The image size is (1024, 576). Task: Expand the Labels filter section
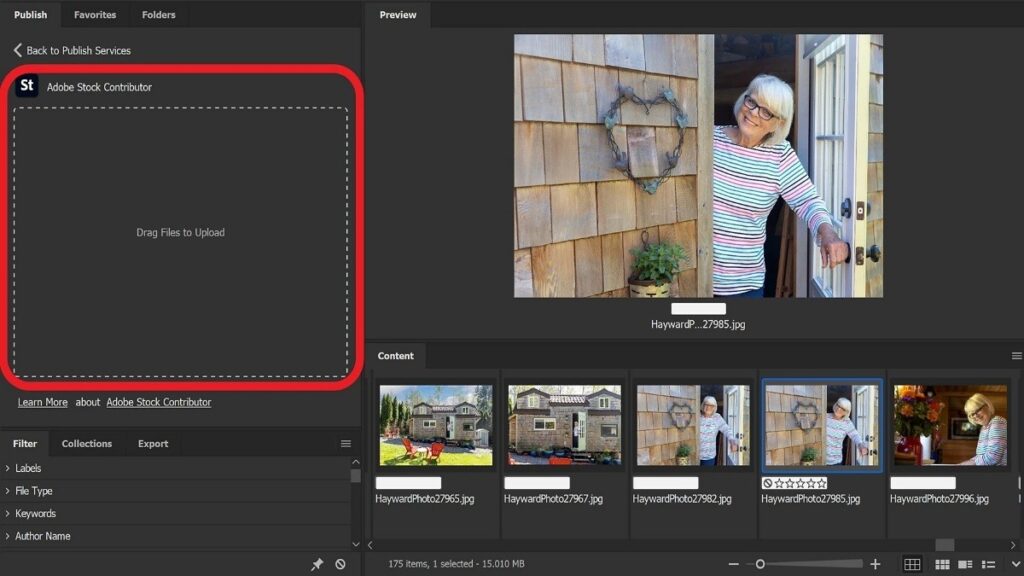coord(30,468)
